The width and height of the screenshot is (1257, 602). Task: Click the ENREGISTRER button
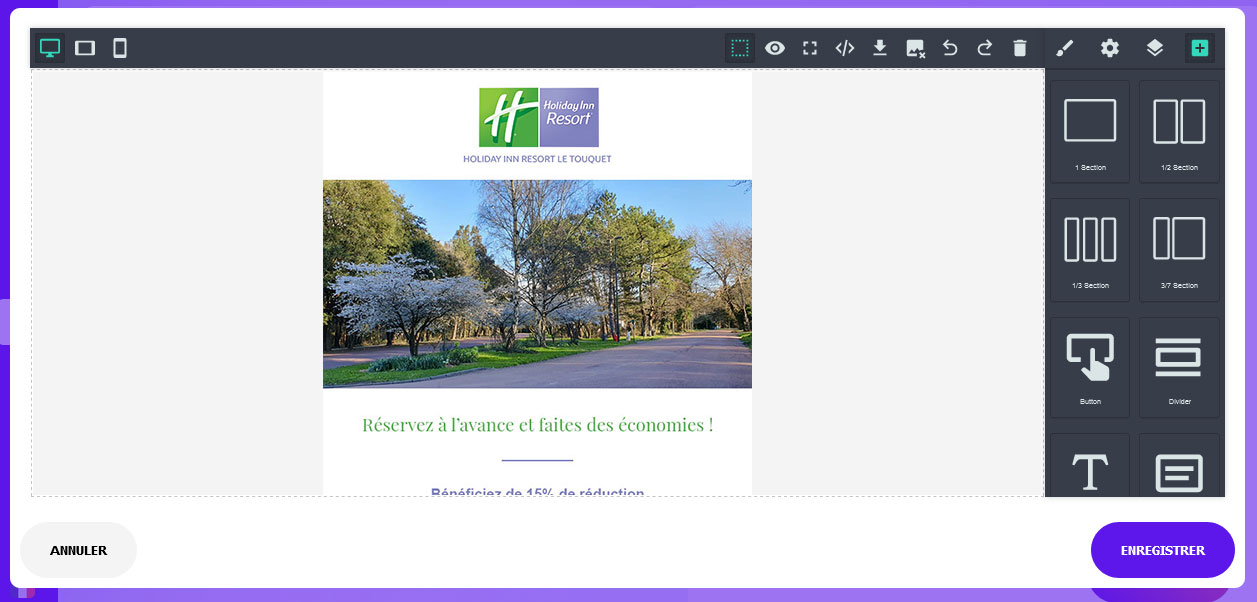coord(1162,550)
